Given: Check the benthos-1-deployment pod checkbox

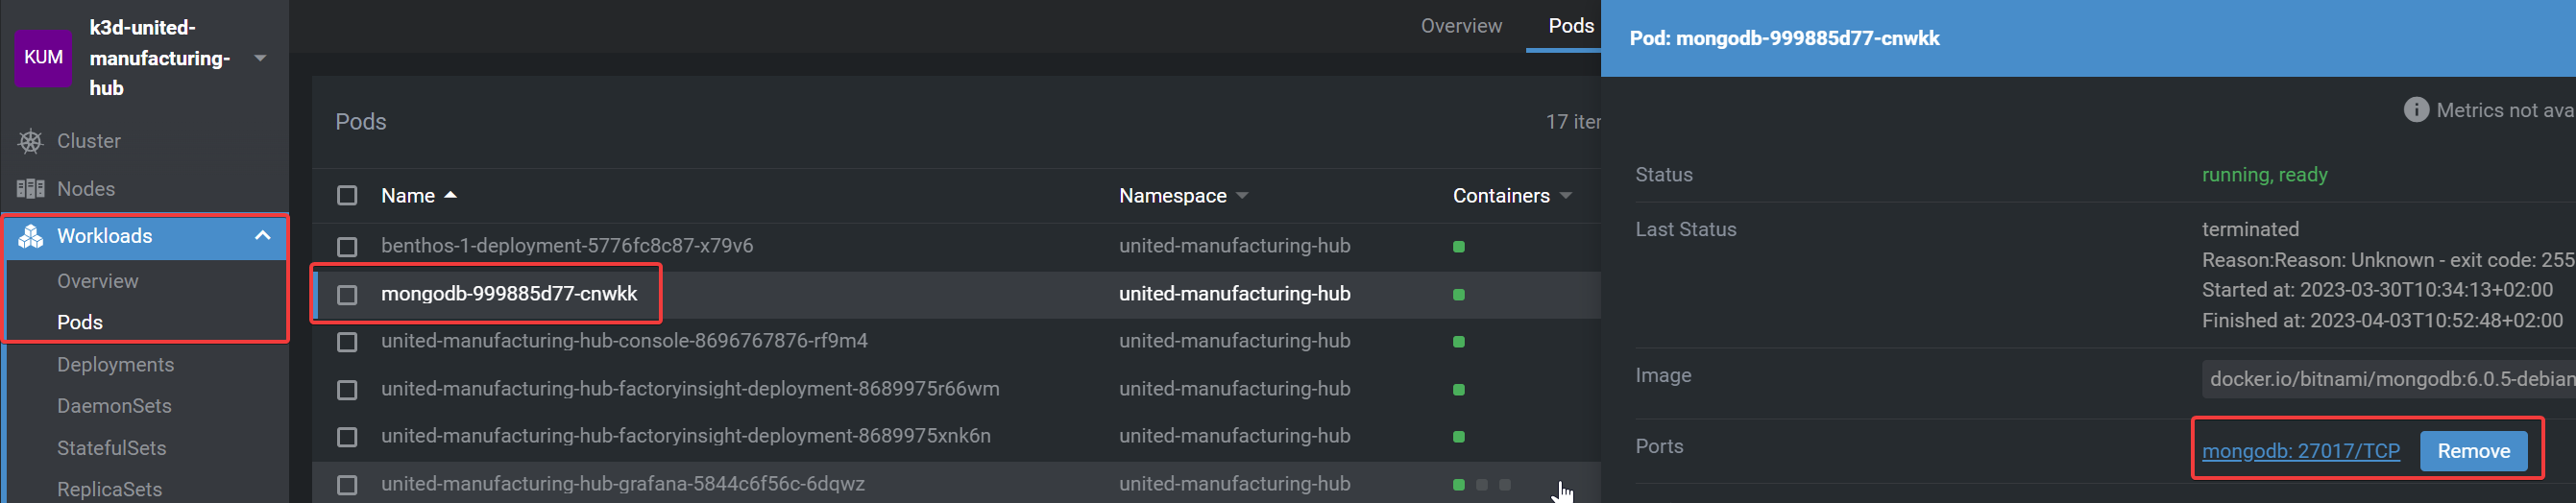Looking at the screenshot, I should pyautogui.click(x=347, y=247).
